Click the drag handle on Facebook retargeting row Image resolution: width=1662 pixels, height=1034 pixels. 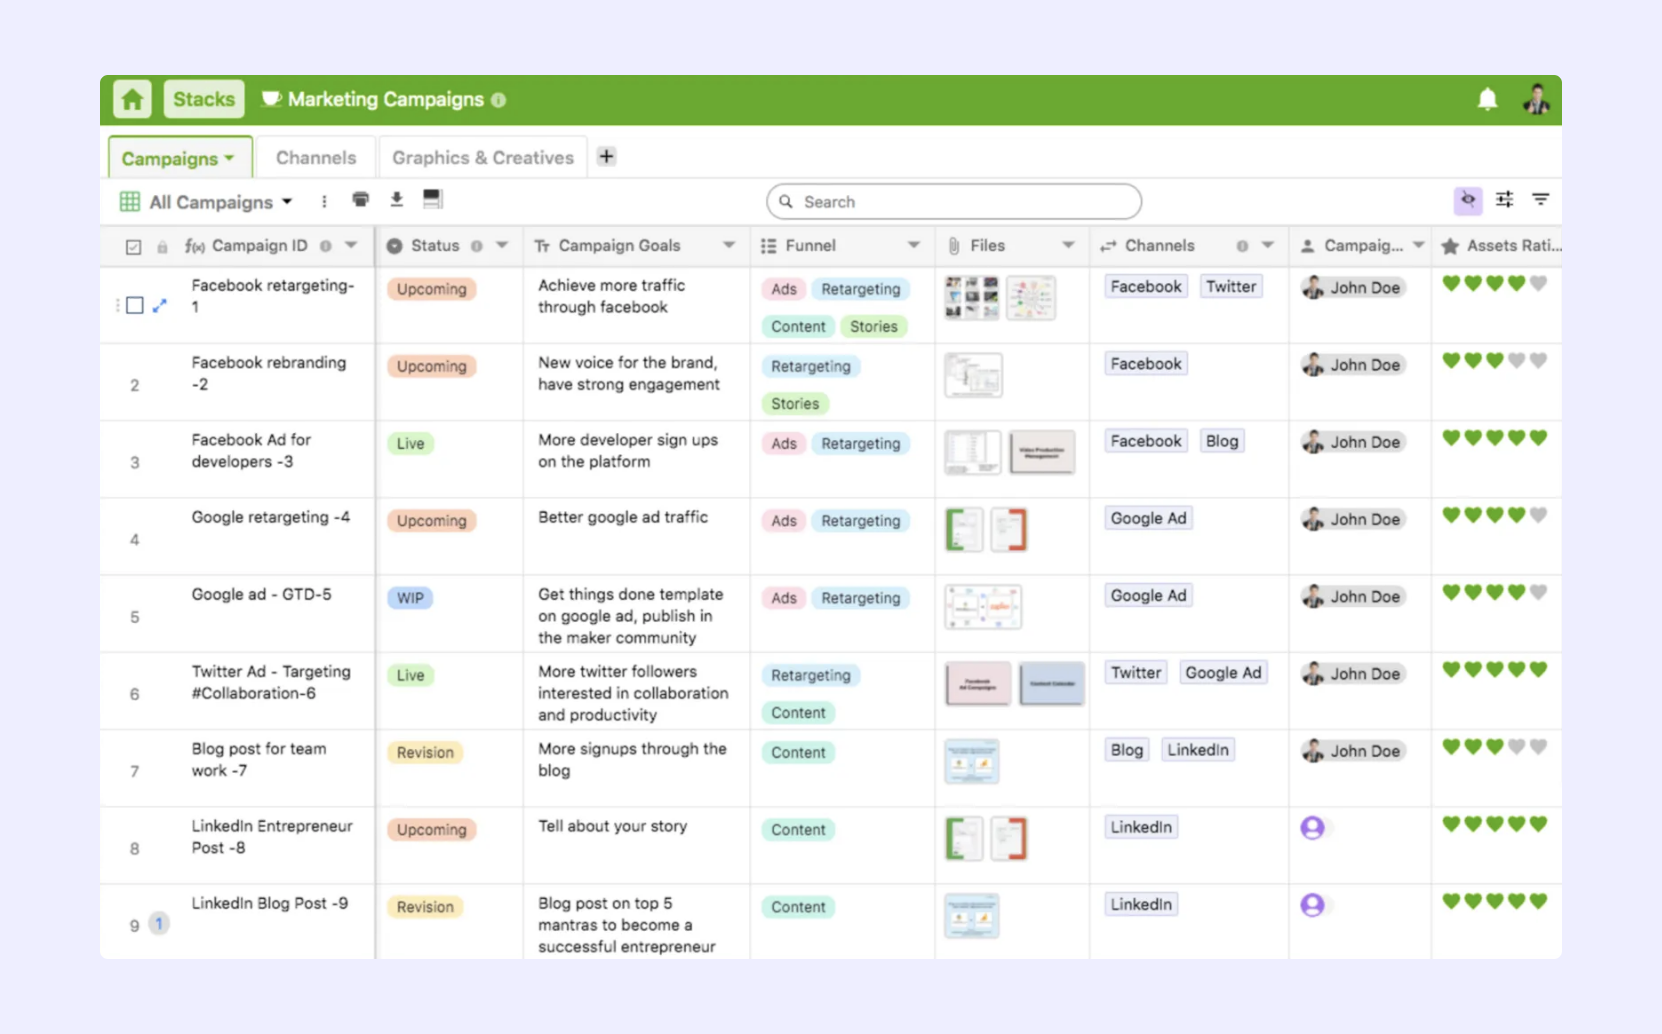pyautogui.click(x=117, y=305)
